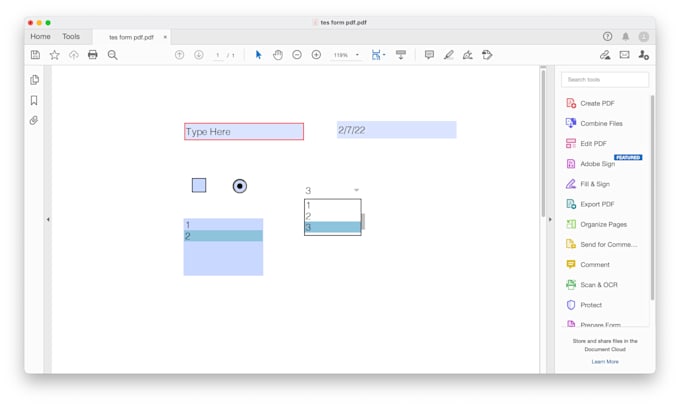Zoom out with minus icon
Viewport: 680px width, 406px height.
tap(297, 55)
